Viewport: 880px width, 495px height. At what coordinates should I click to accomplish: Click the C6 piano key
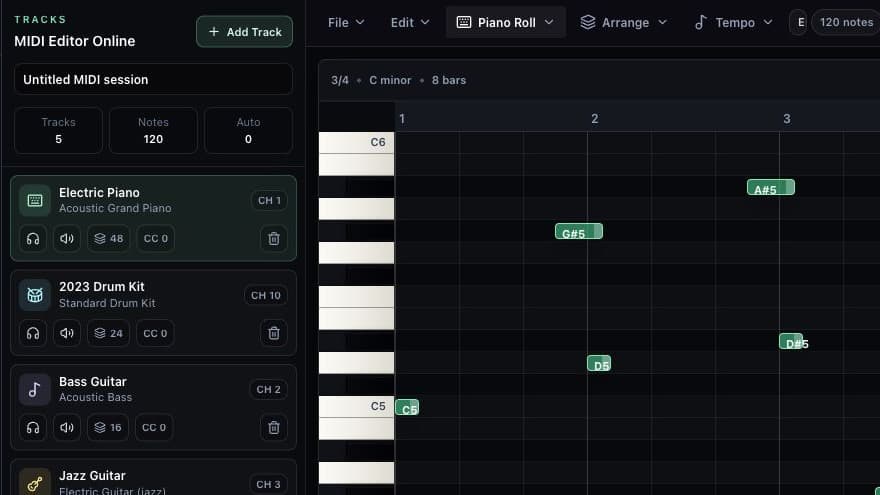356,143
